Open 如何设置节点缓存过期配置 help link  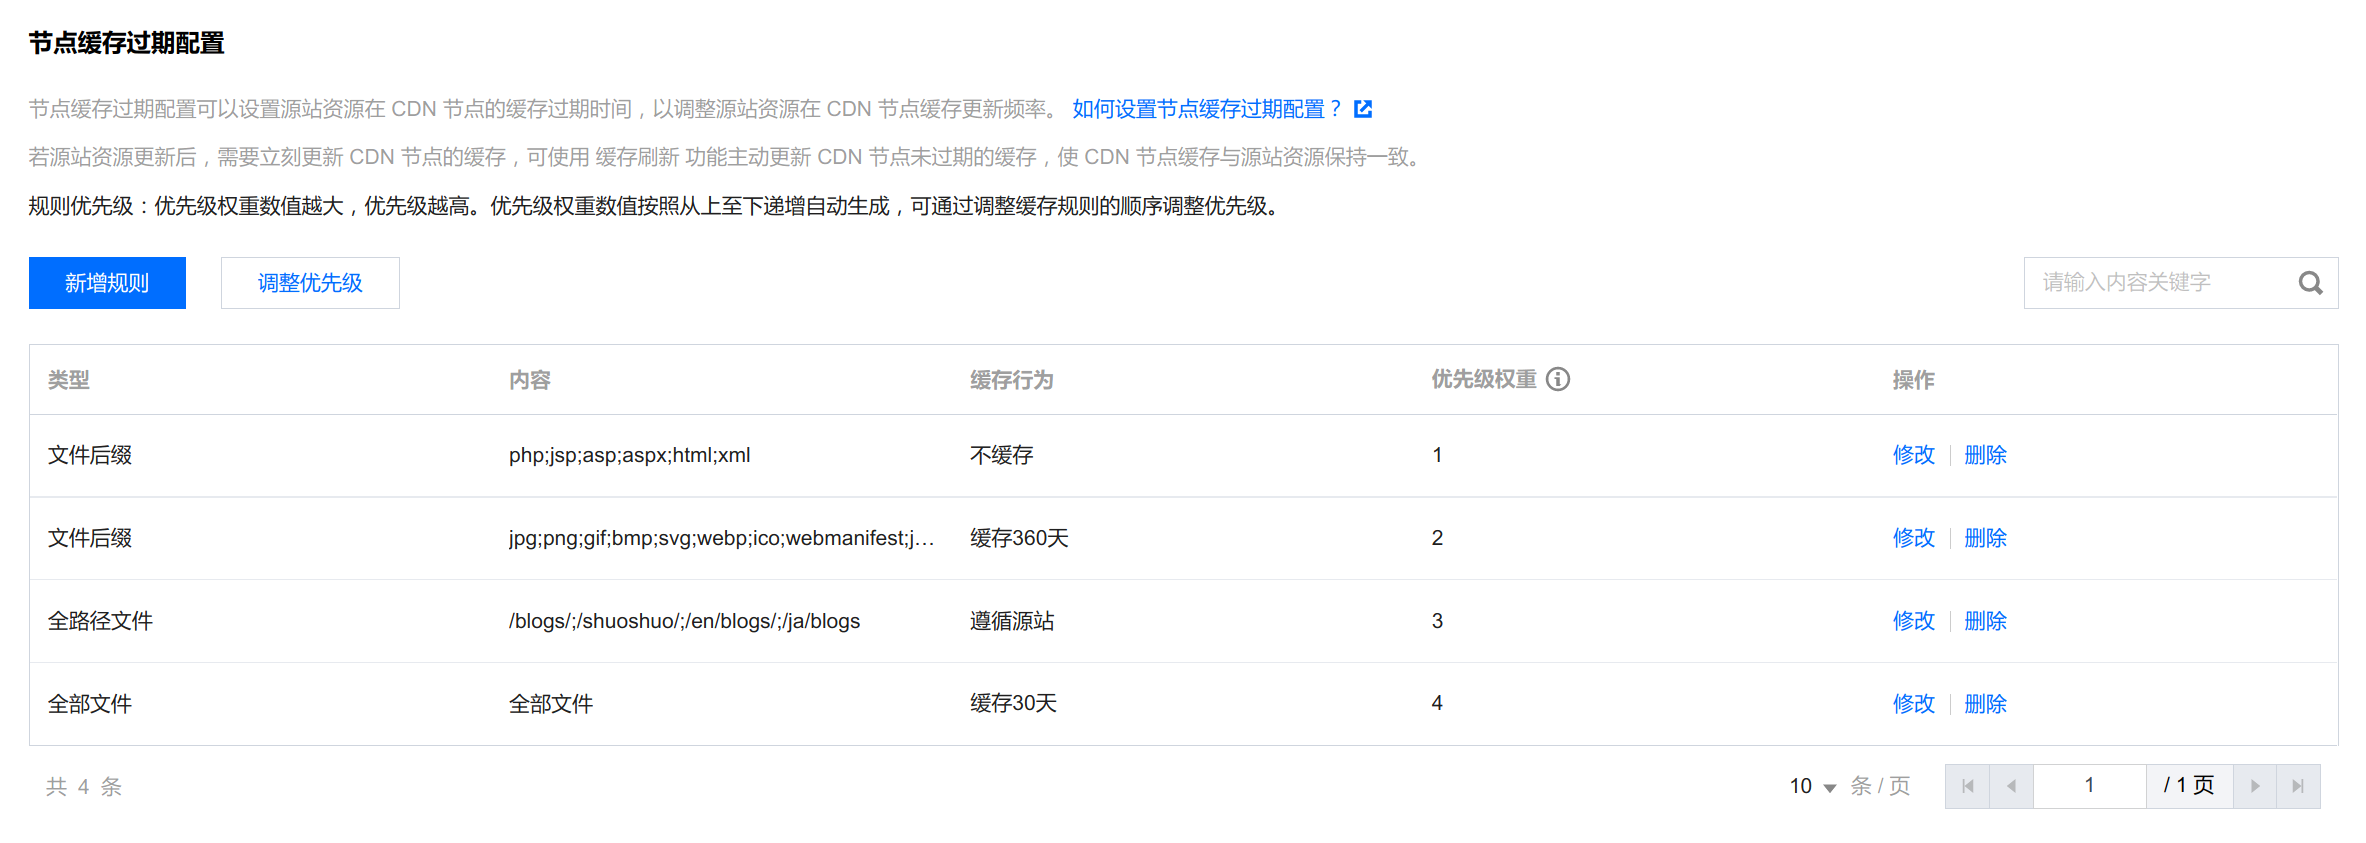pyautogui.click(x=1205, y=109)
